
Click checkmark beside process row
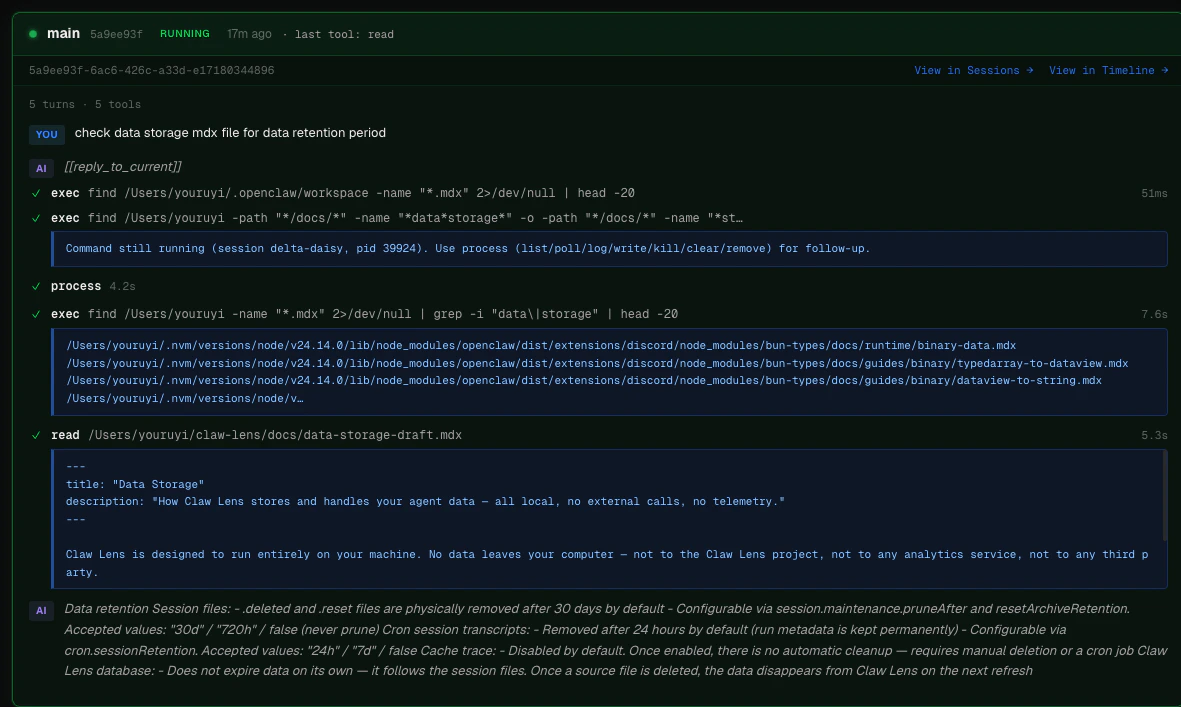point(36,286)
